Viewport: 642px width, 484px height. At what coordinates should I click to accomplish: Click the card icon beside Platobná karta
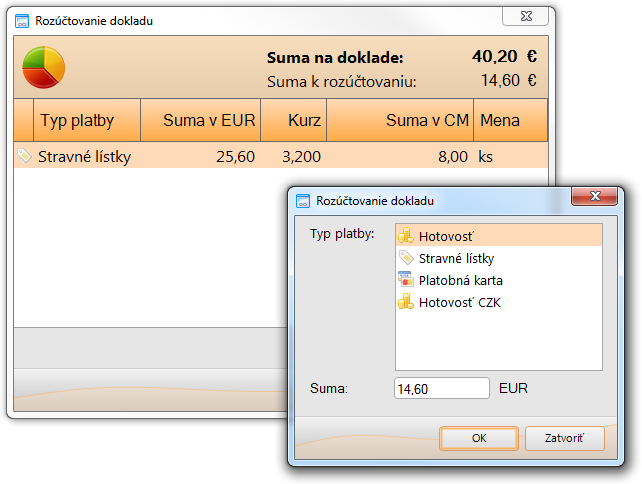pos(406,280)
